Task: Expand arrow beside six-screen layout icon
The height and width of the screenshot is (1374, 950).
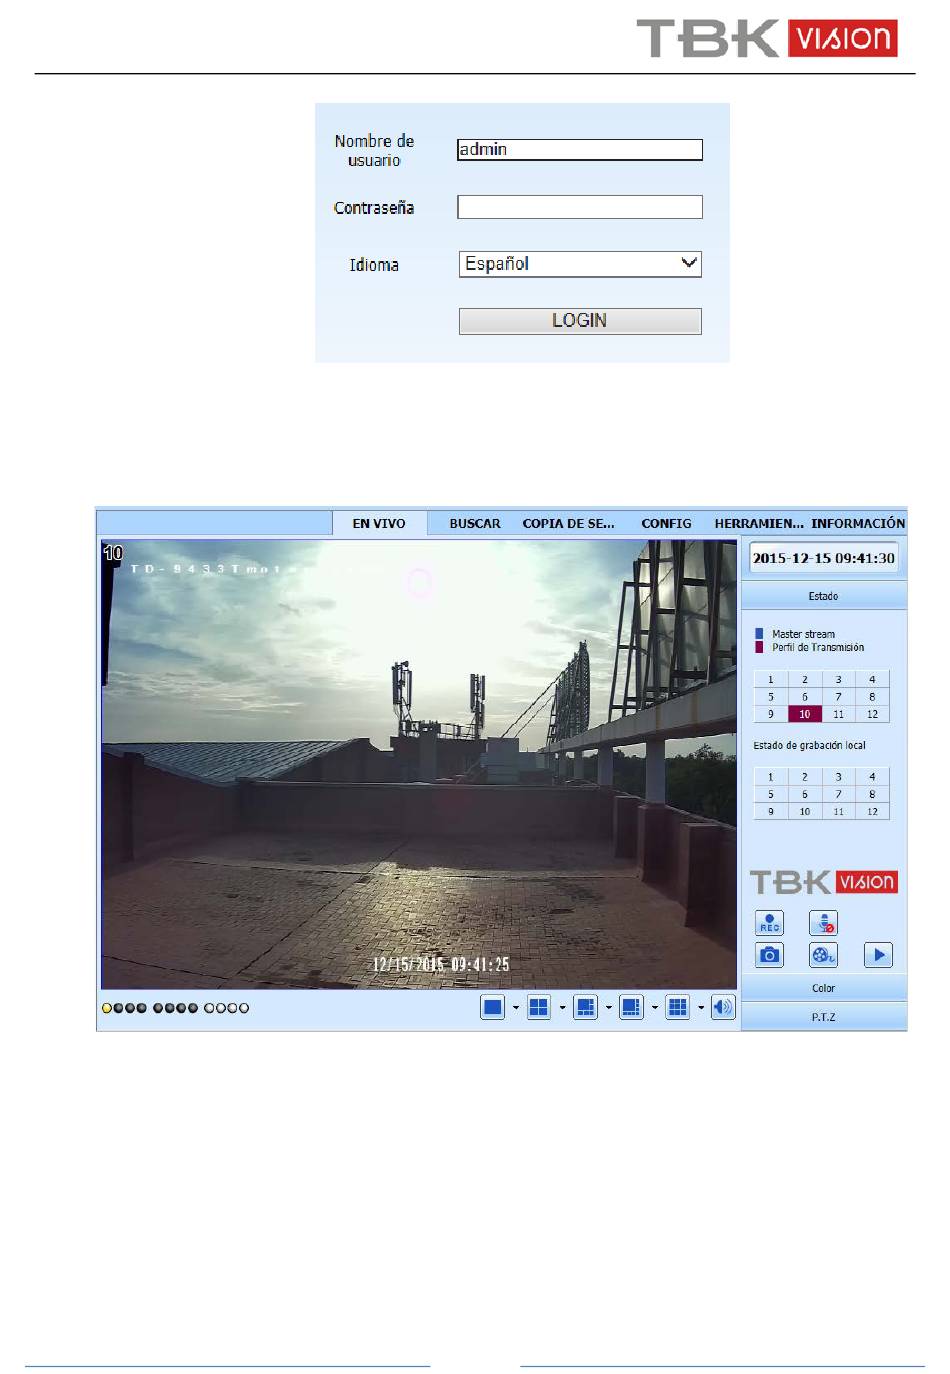Action: pos(608,1008)
